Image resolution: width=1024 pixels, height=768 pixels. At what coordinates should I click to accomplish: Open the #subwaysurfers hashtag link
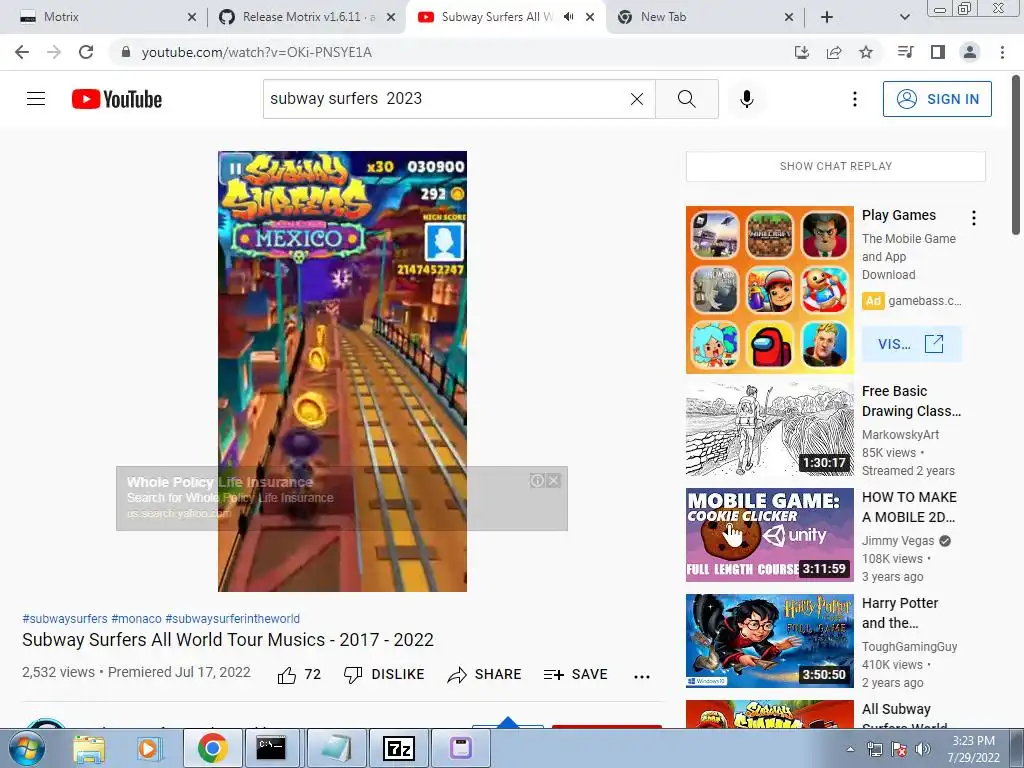(65, 618)
